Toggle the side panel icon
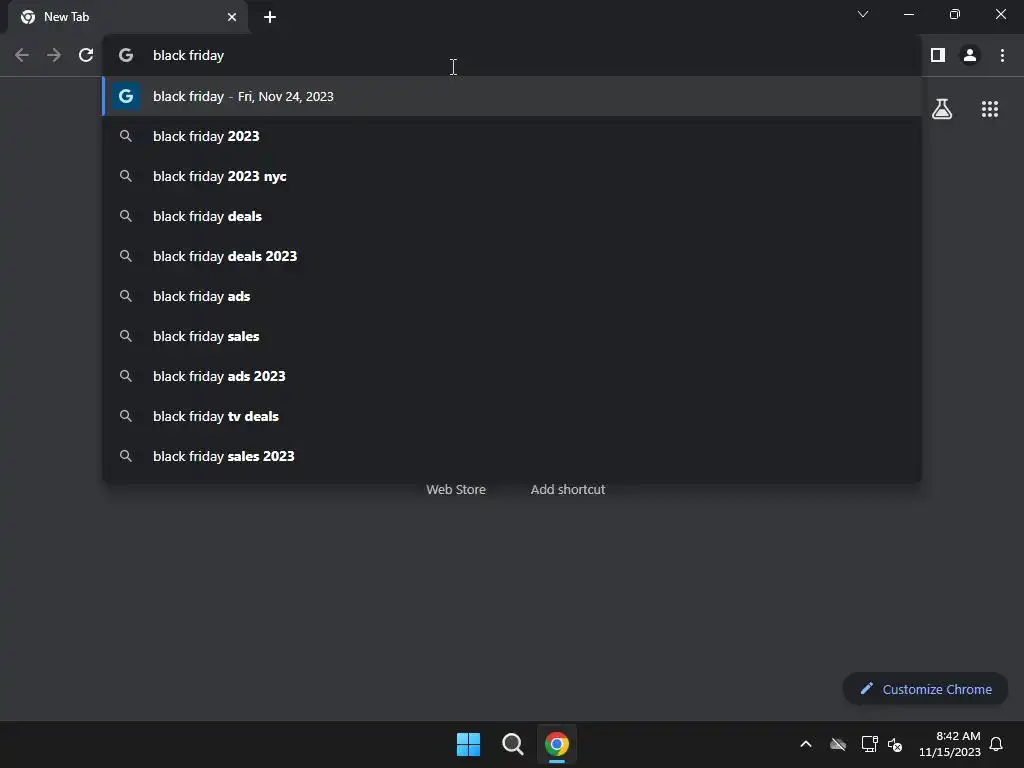Screen dimensions: 1024x768 938,56
